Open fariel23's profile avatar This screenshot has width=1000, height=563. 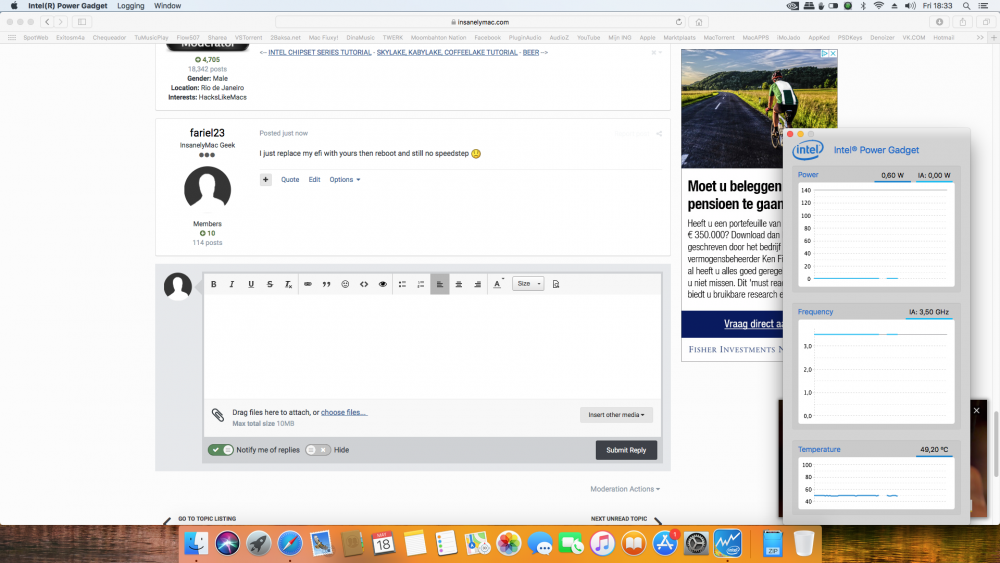click(x=207, y=189)
